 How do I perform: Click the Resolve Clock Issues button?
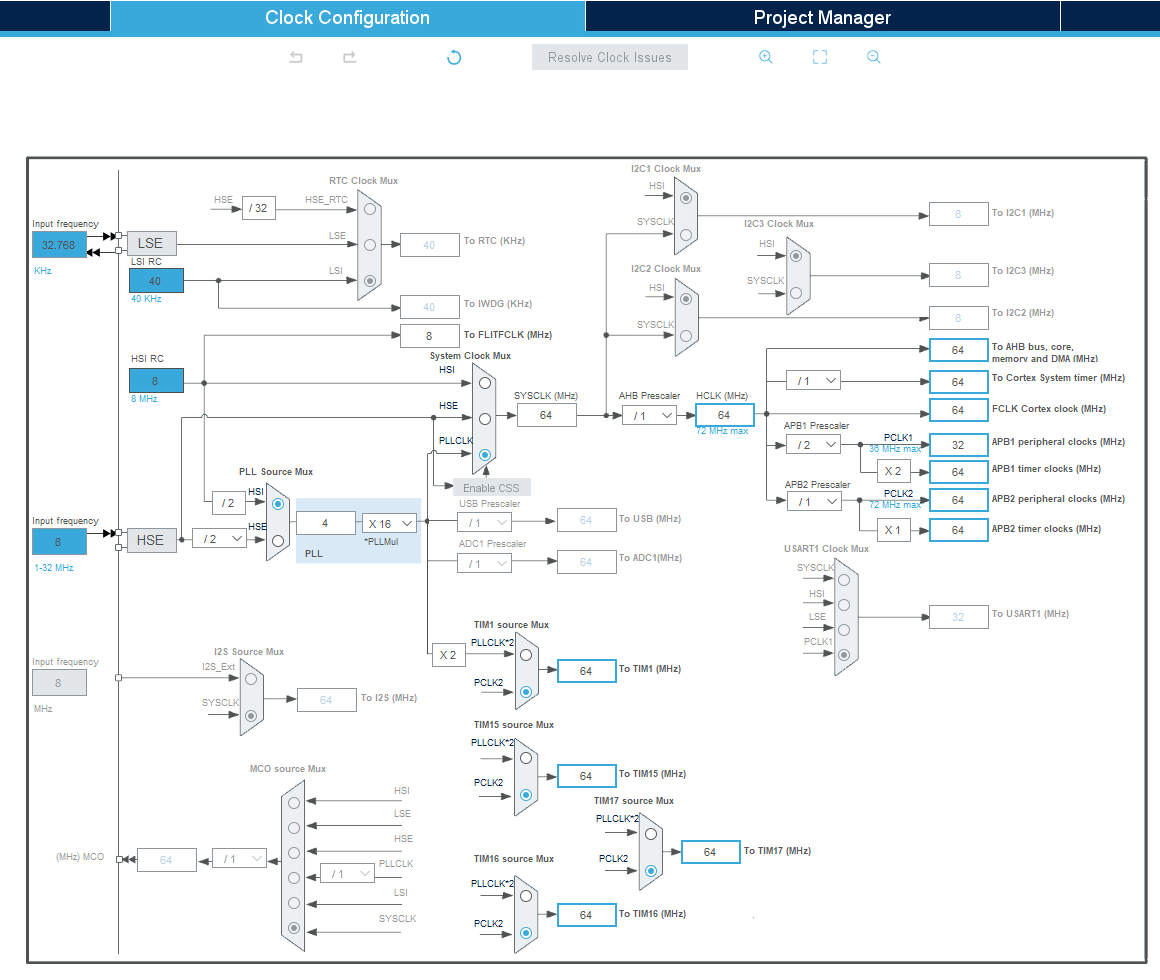(610, 57)
